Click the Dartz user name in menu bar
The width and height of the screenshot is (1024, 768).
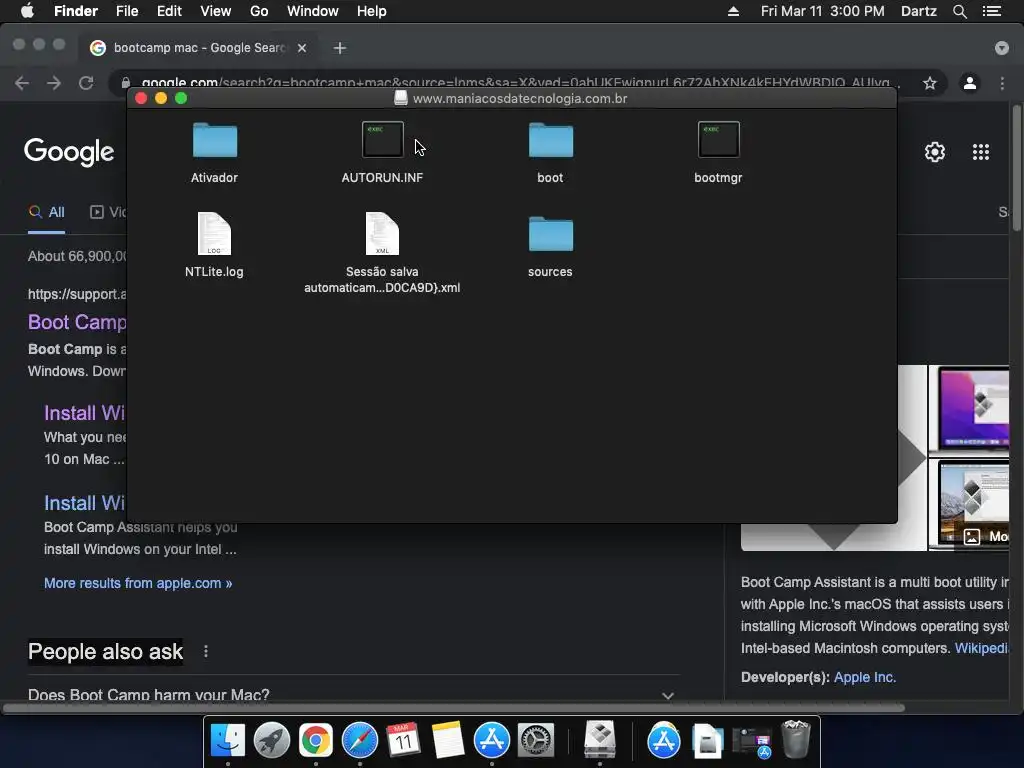coord(918,11)
